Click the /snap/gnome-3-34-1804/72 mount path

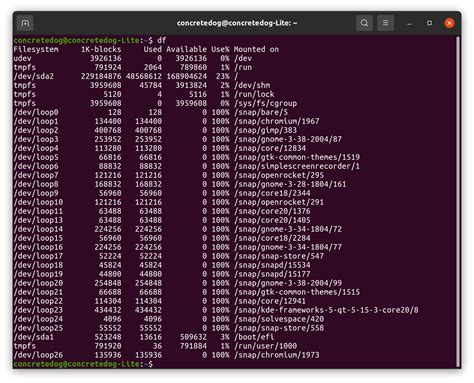(x=288, y=229)
